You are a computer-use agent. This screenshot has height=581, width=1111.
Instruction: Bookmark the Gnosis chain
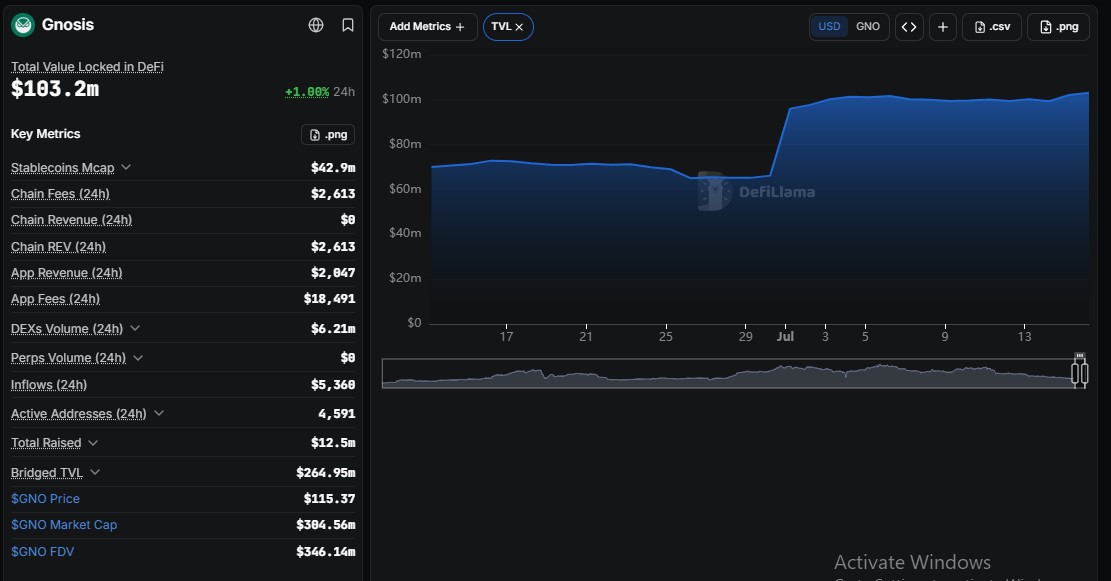[348, 25]
